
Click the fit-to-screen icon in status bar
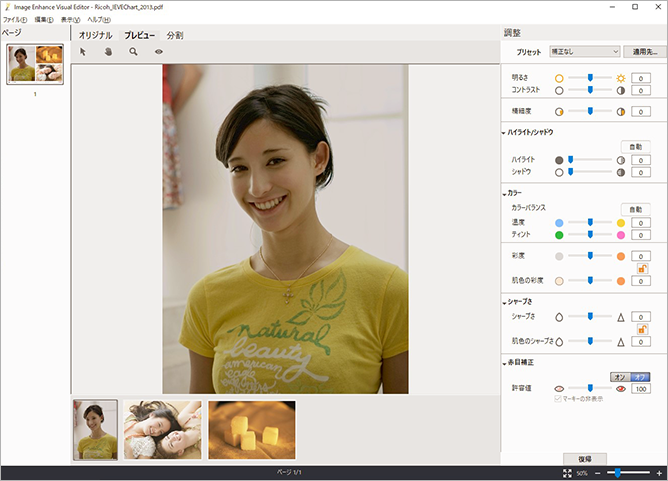[x=567, y=472]
